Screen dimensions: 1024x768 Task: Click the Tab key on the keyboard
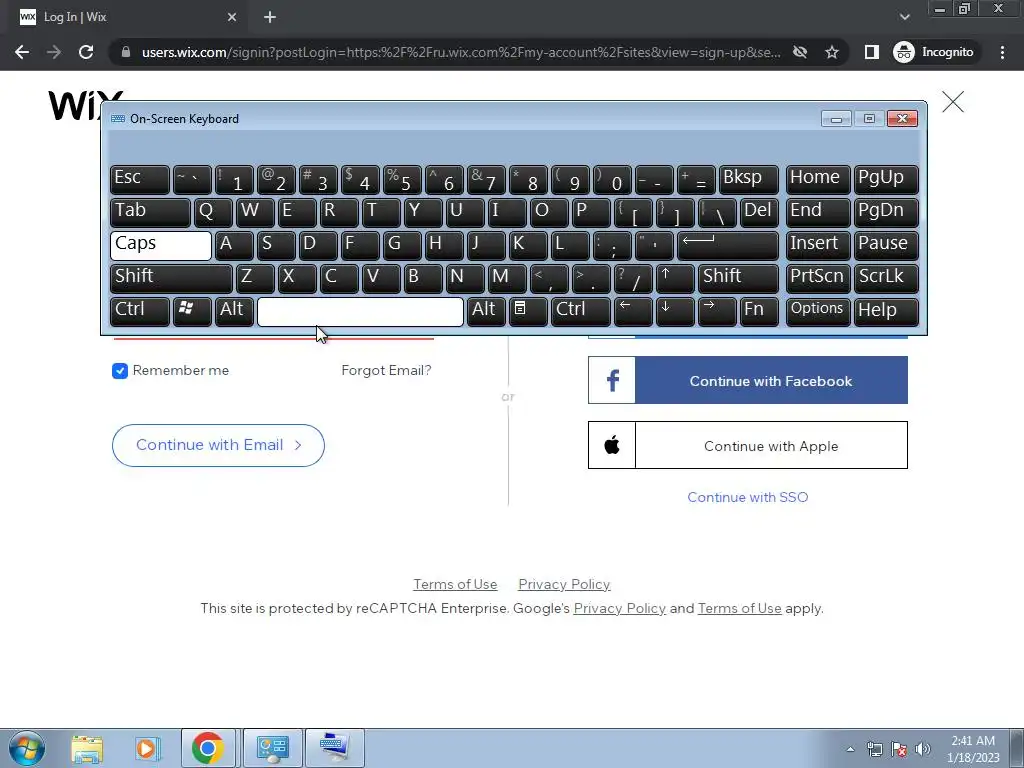point(150,213)
